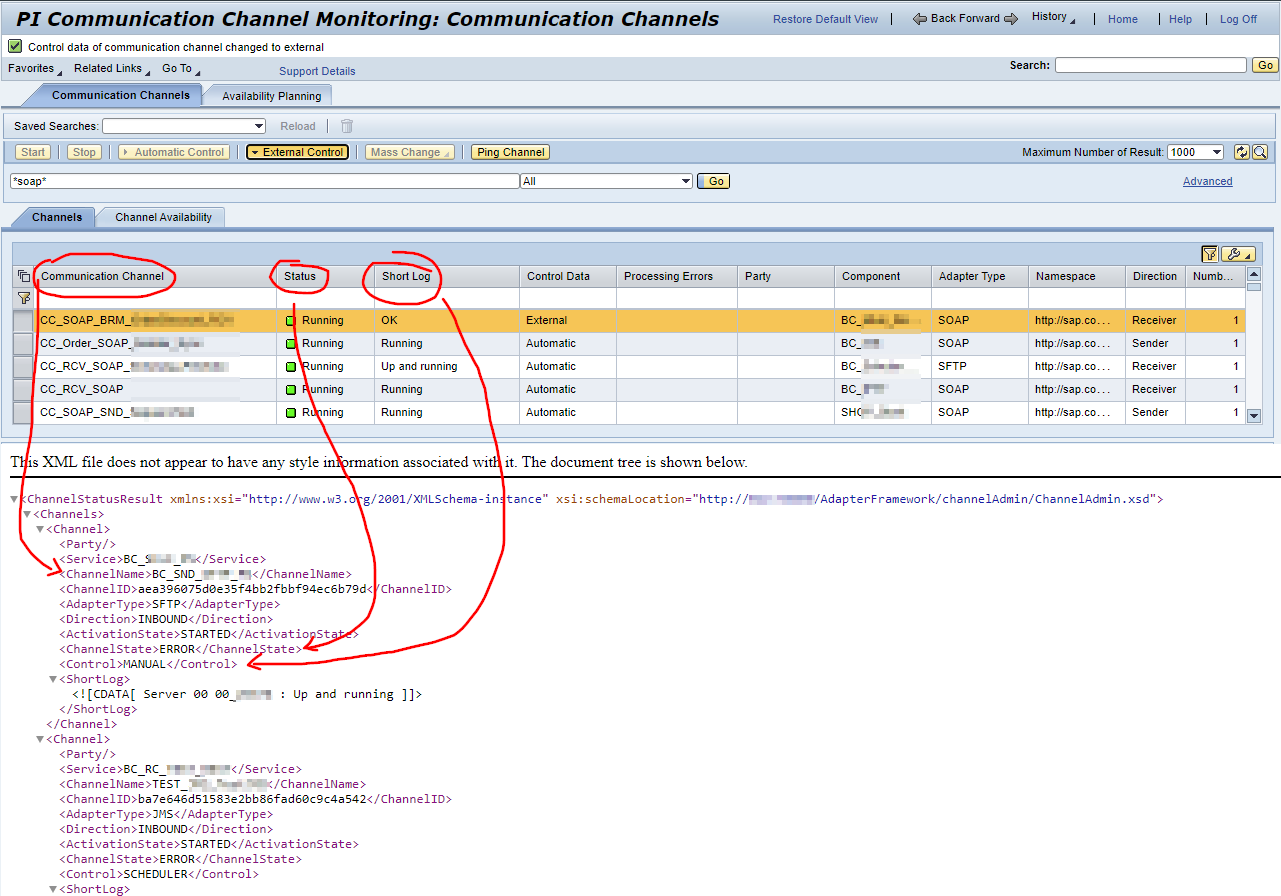Click green status icon of CC_SOAP_SND row
The width and height of the screenshot is (1281, 896).
(x=291, y=413)
